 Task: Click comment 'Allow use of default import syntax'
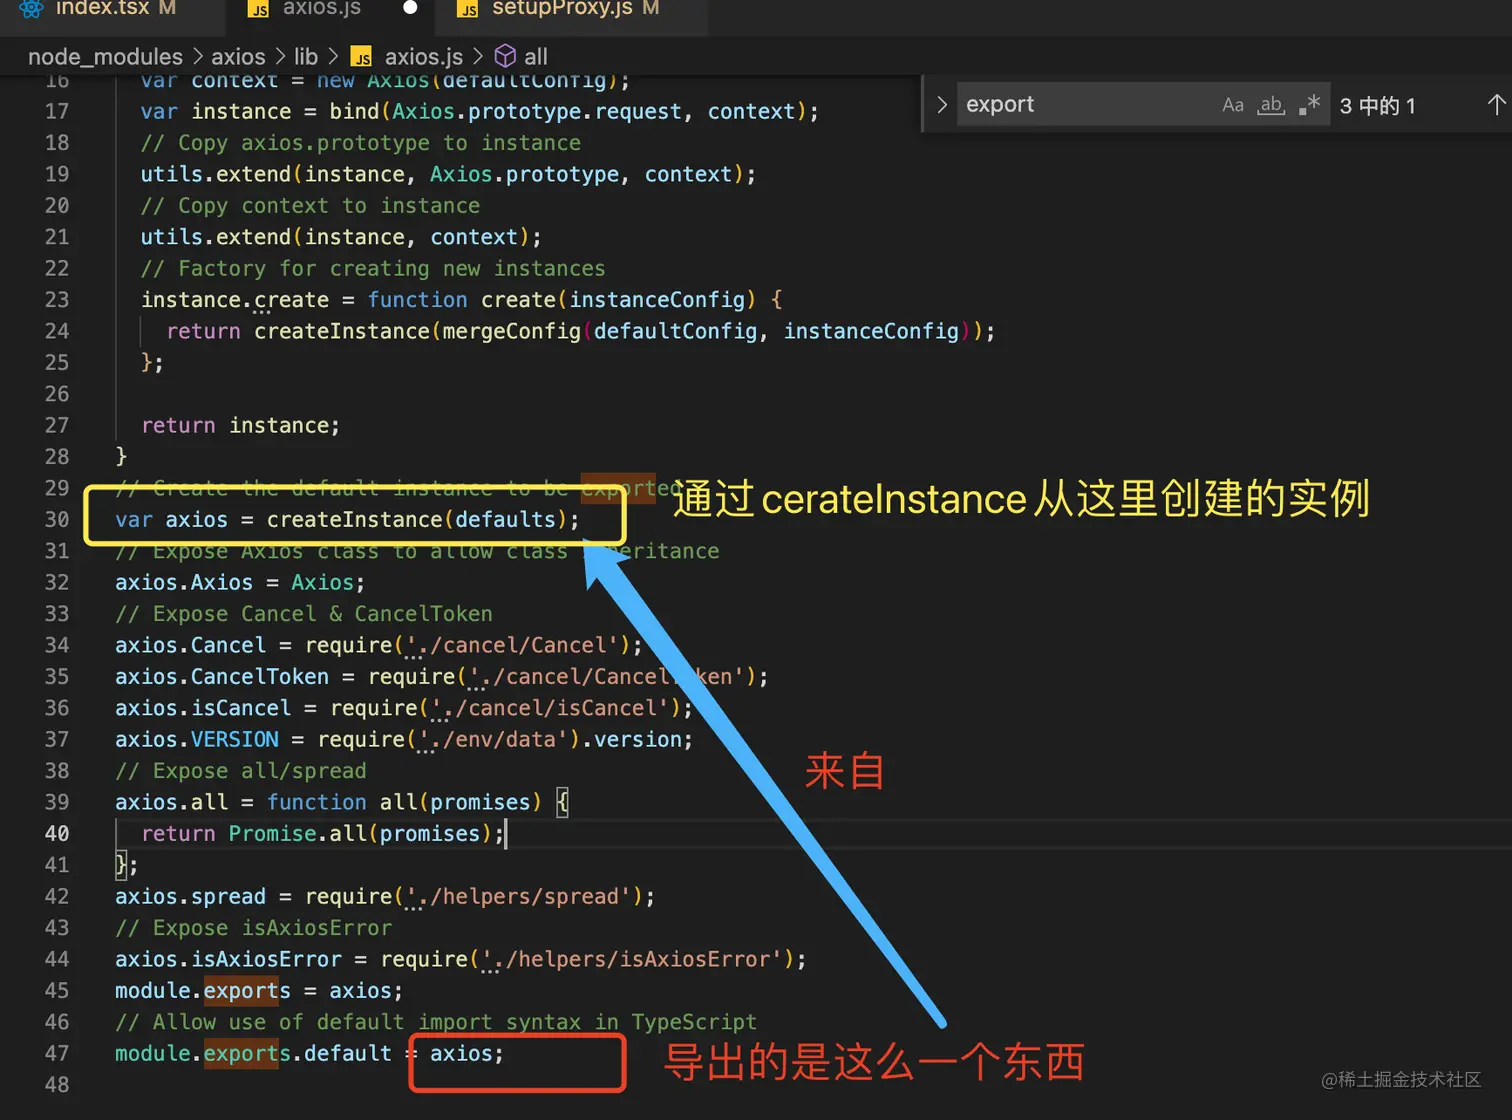click(x=436, y=1022)
